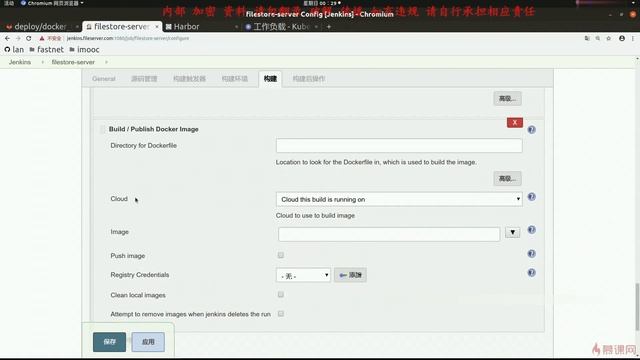
Task: Open a new browser tab with plus
Action: pos(329,27)
